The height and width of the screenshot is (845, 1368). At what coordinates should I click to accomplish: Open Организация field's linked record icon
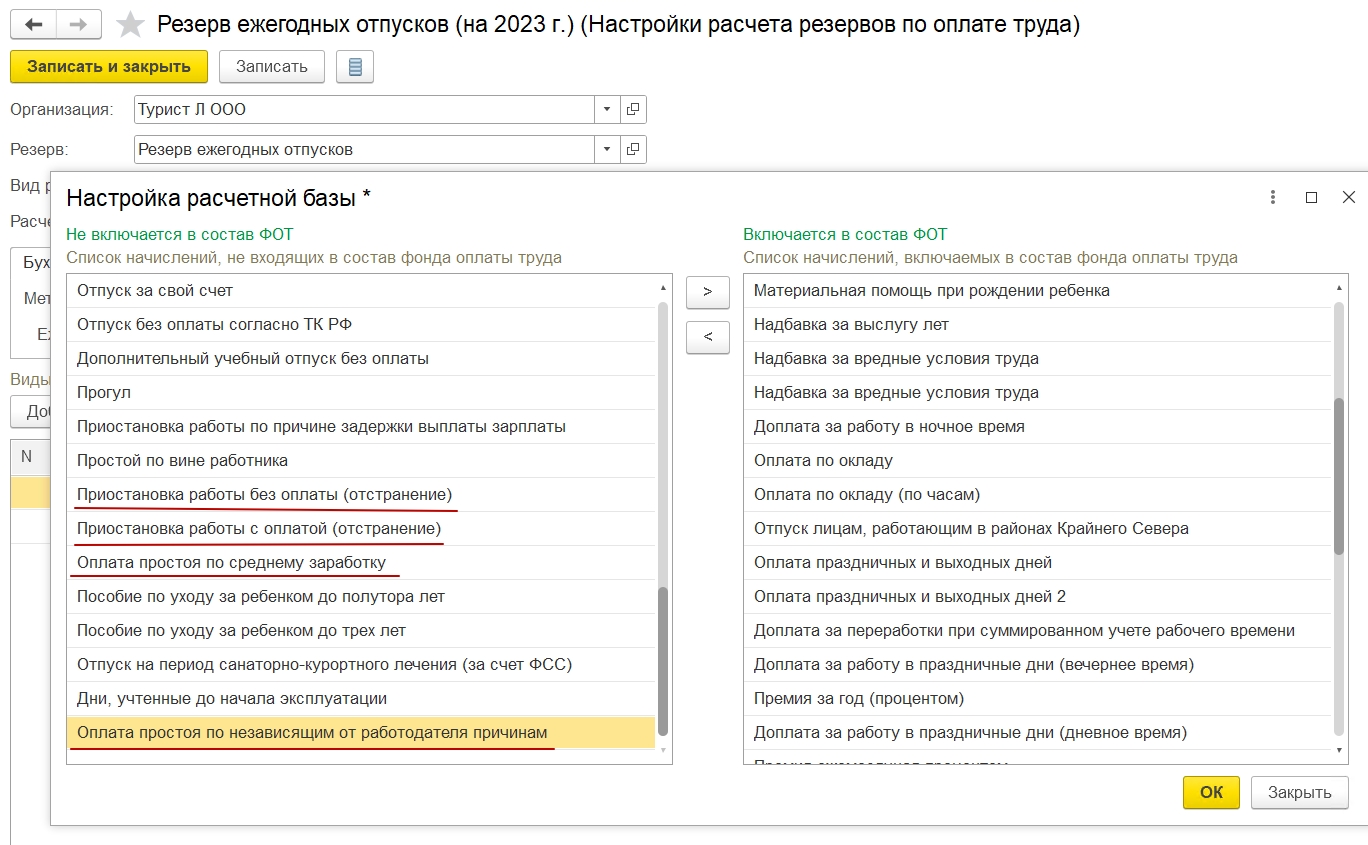tap(633, 110)
